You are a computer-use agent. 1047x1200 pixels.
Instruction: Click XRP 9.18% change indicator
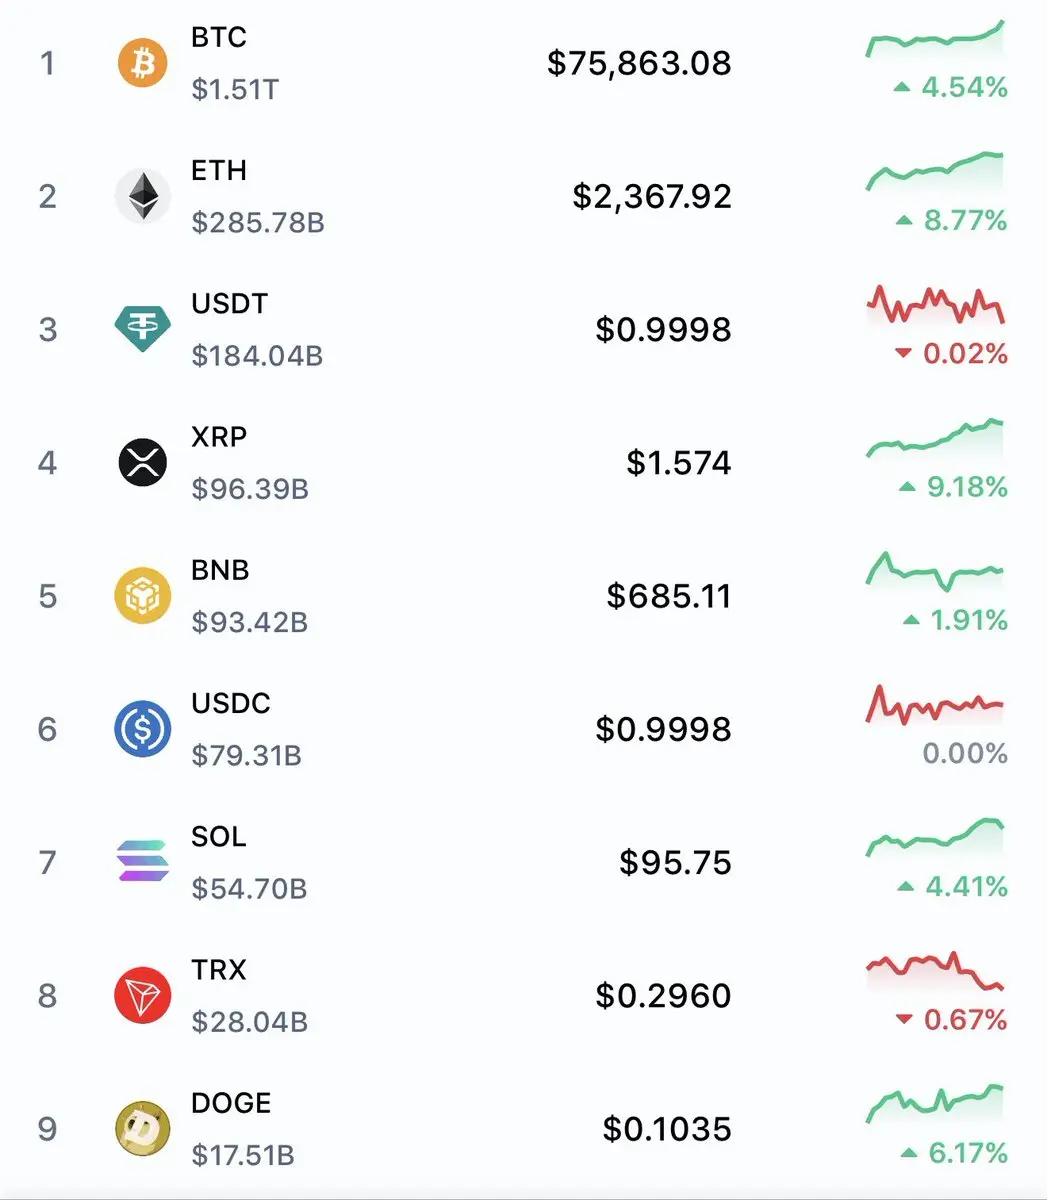point(953,487)
